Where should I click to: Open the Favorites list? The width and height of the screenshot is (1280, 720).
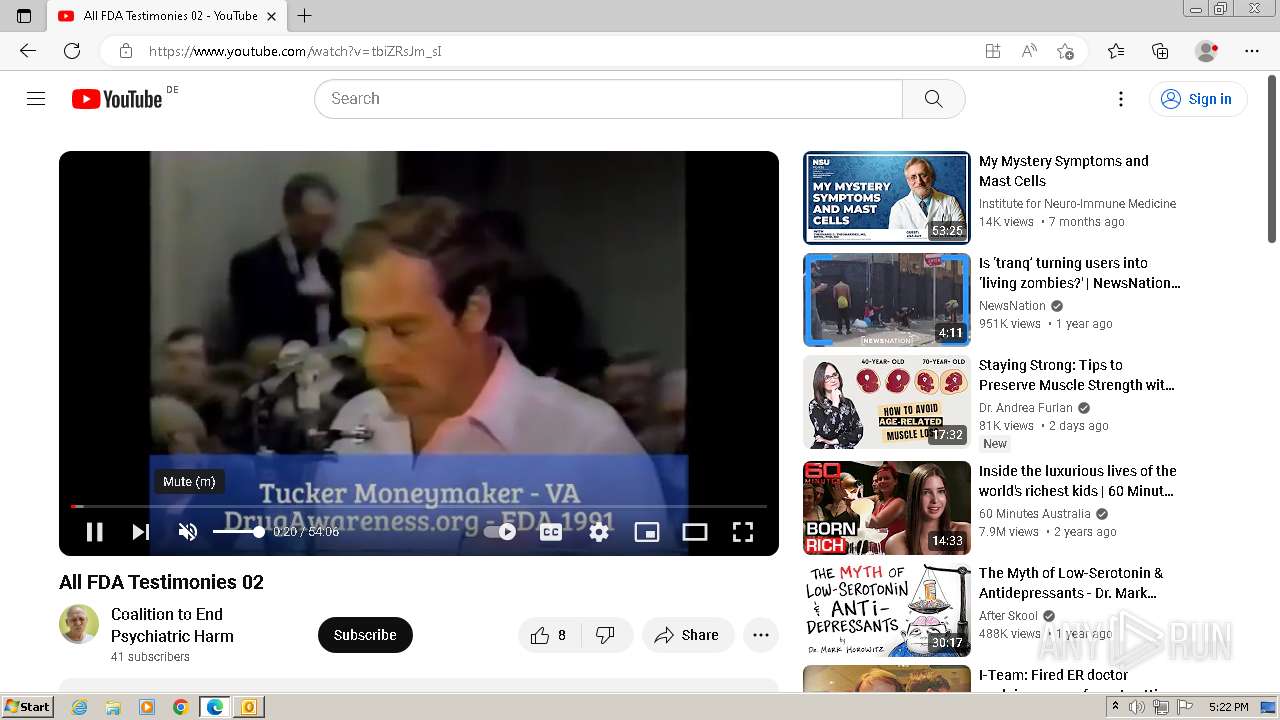point(1116,51)
